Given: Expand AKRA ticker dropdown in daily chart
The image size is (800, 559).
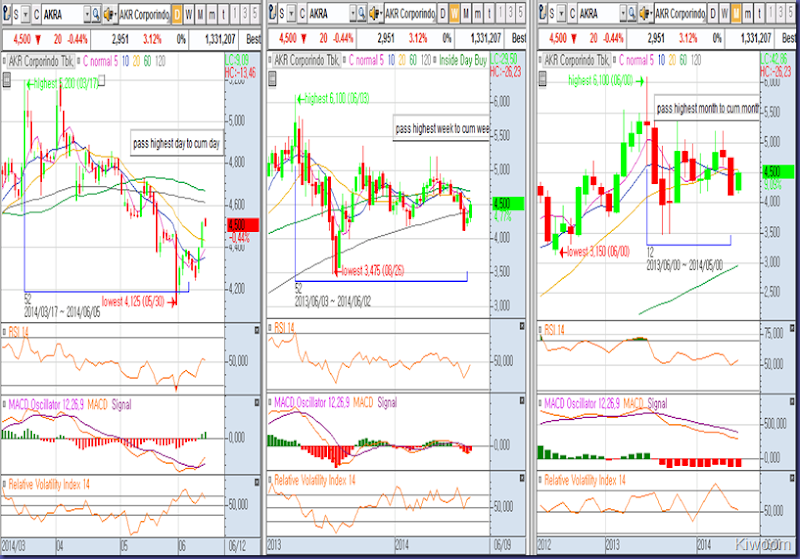Looking at the screenshot, I should click(x=87, y=14).
